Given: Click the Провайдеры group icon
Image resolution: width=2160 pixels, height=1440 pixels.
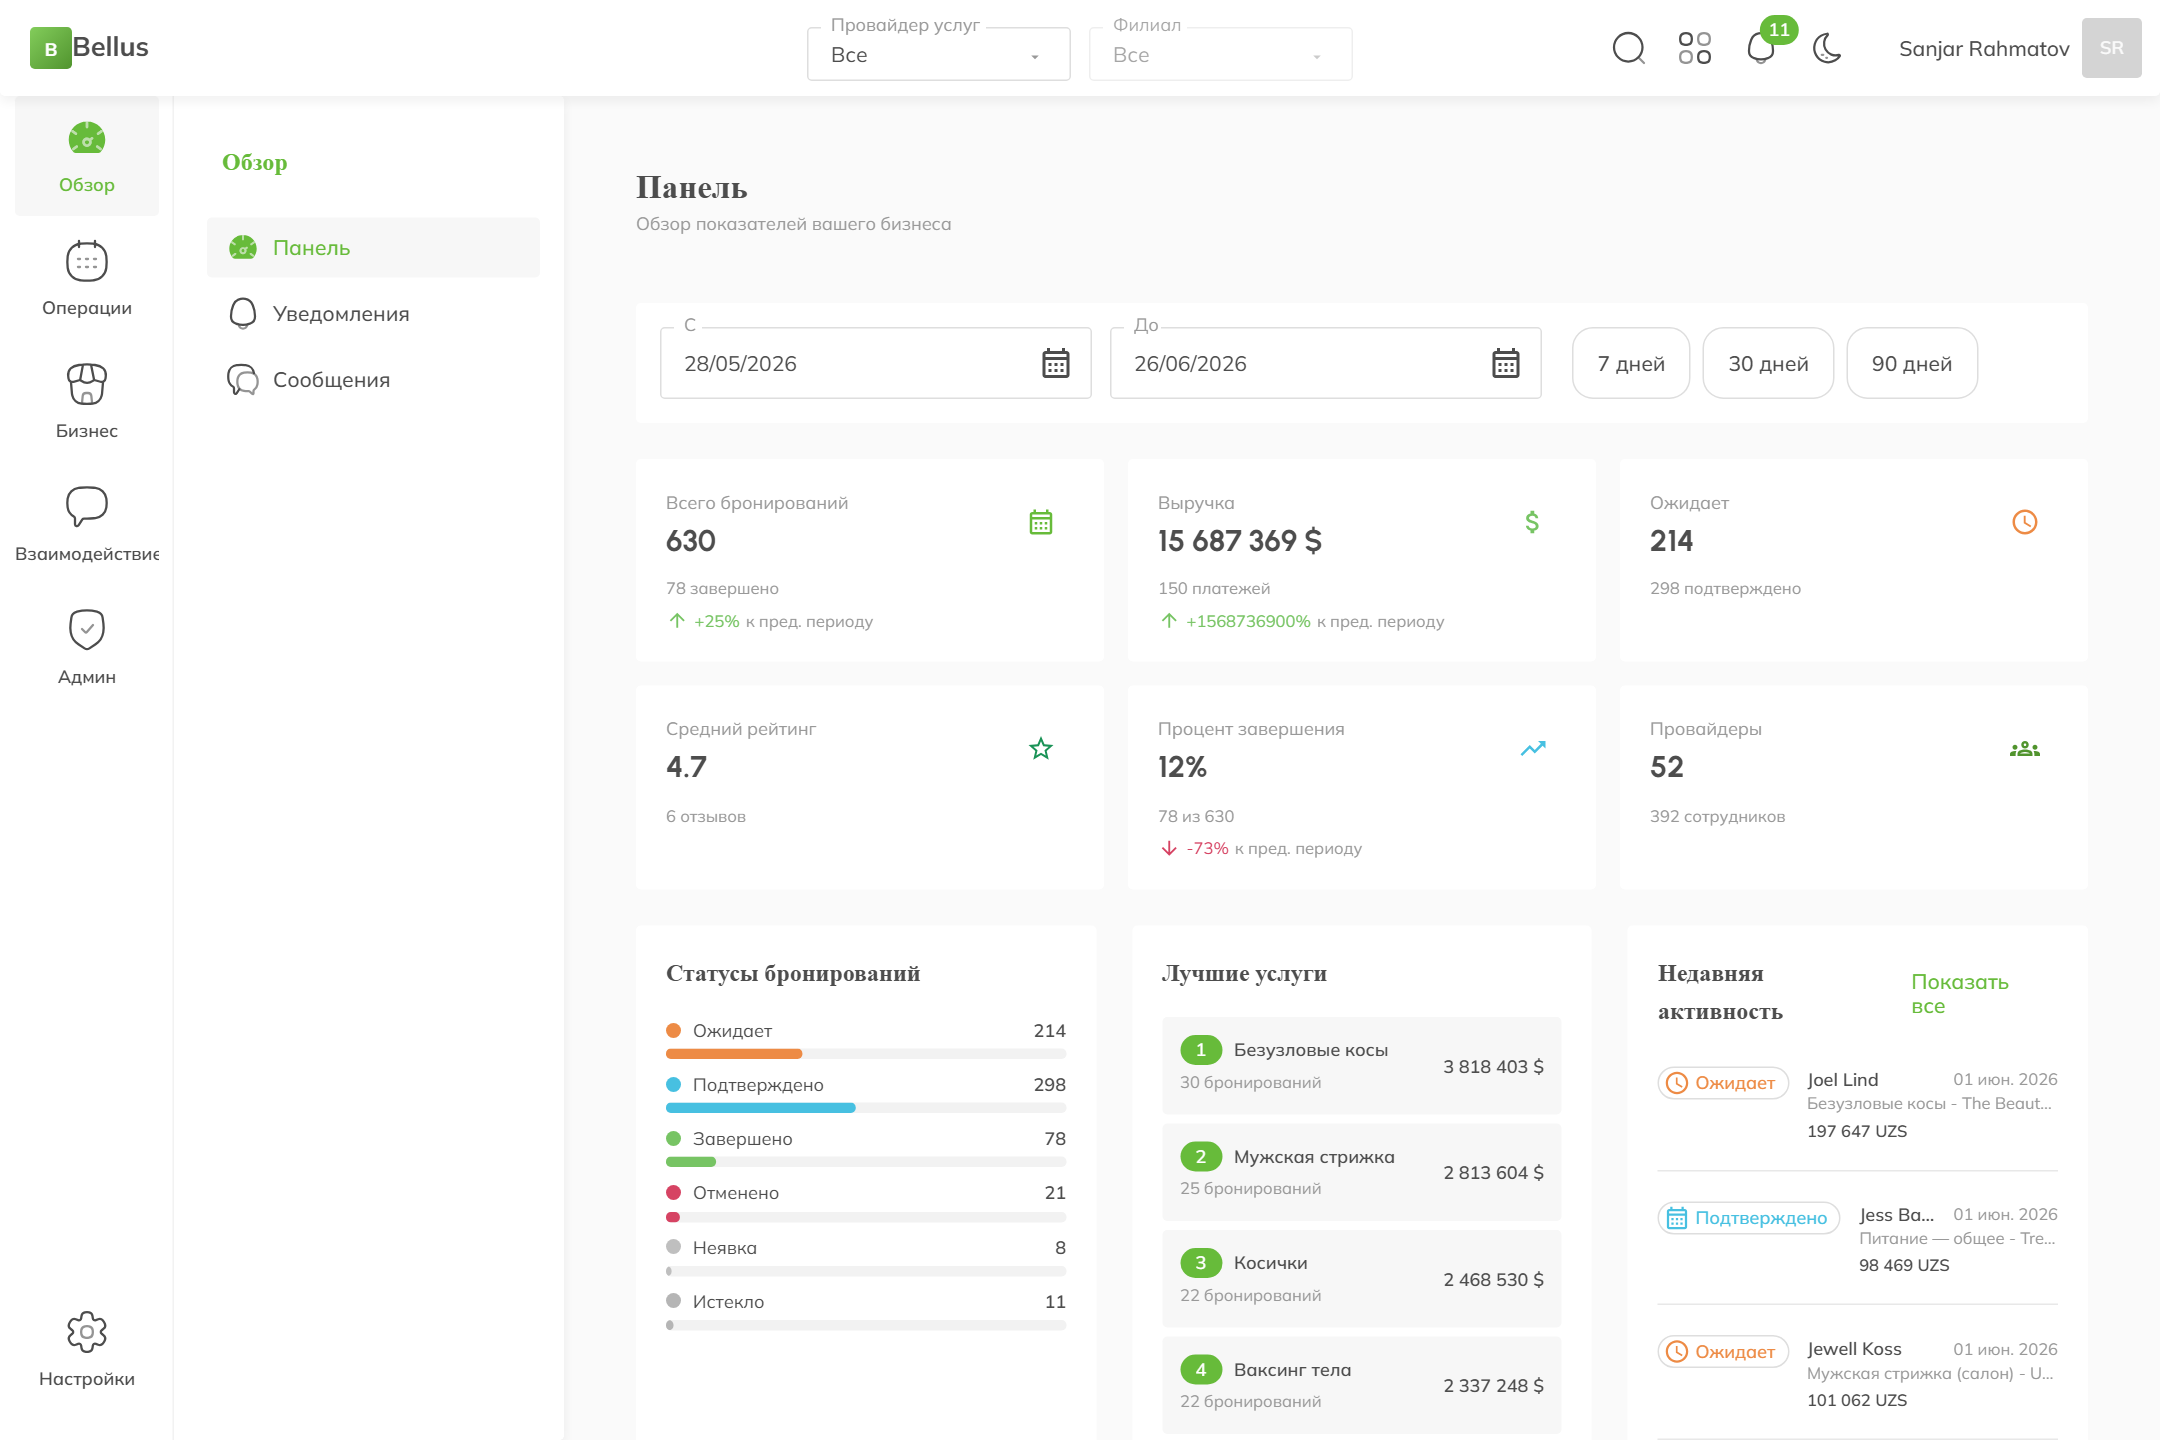Looking at the screenshot, I should tap(2025, 748).
